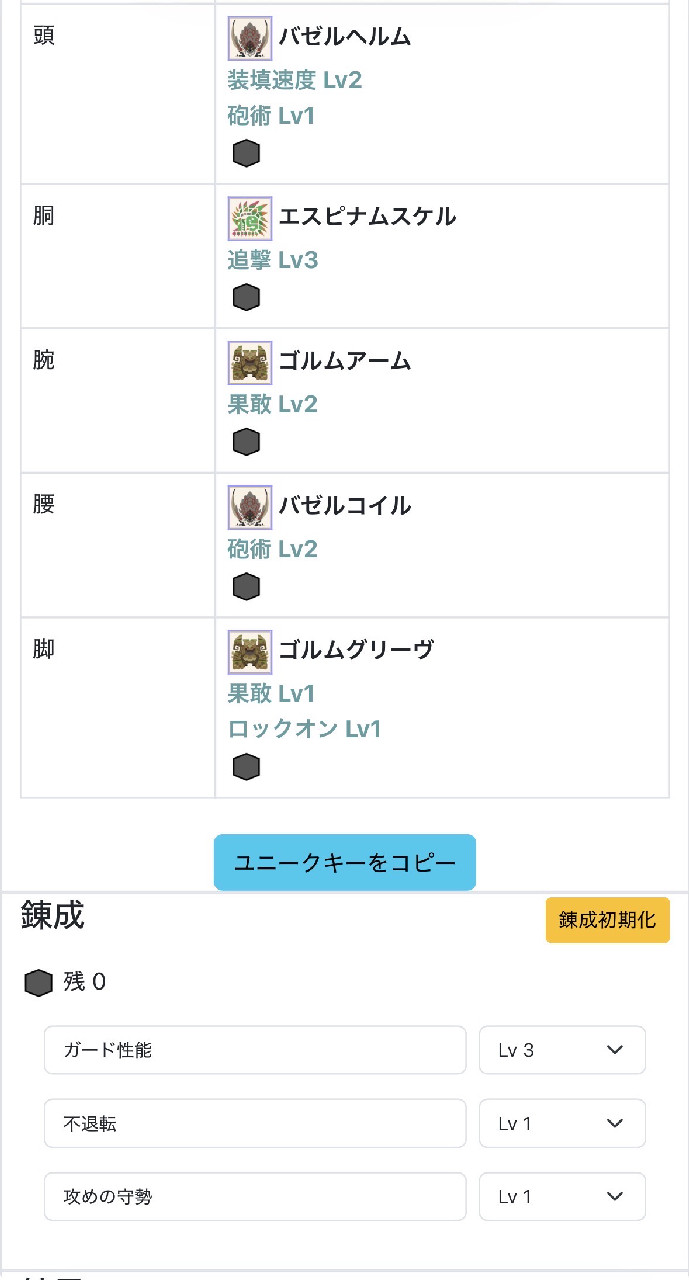Click the hexagon slot under 果敢 Lv2
The width and height of the screenshot is (689, 1280).
click(246, 441)
